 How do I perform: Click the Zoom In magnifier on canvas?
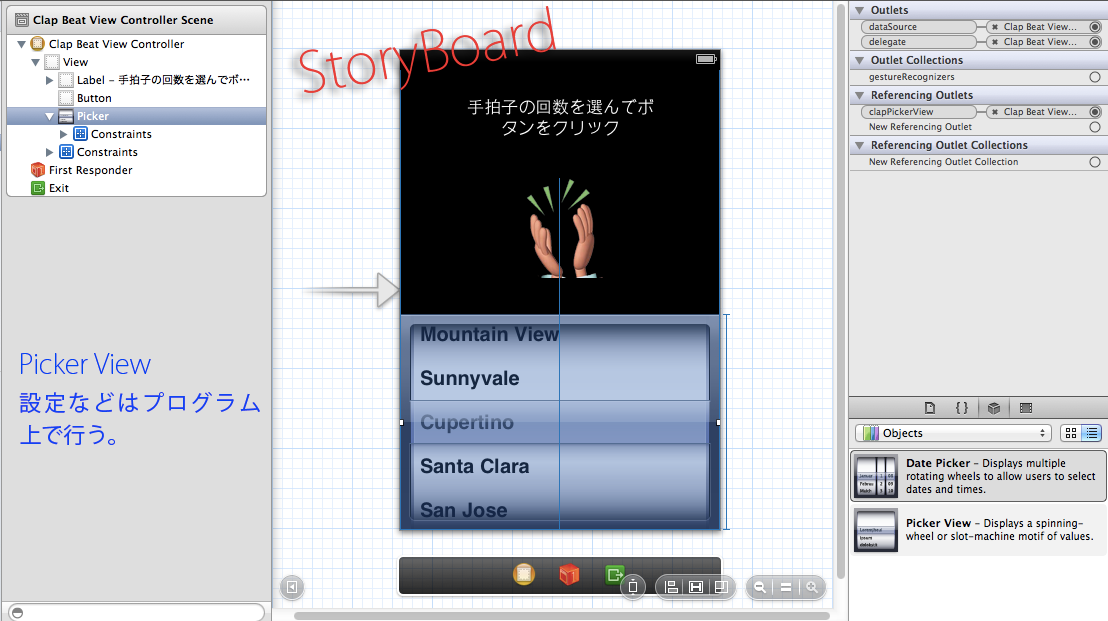click(x=812, y=587)
